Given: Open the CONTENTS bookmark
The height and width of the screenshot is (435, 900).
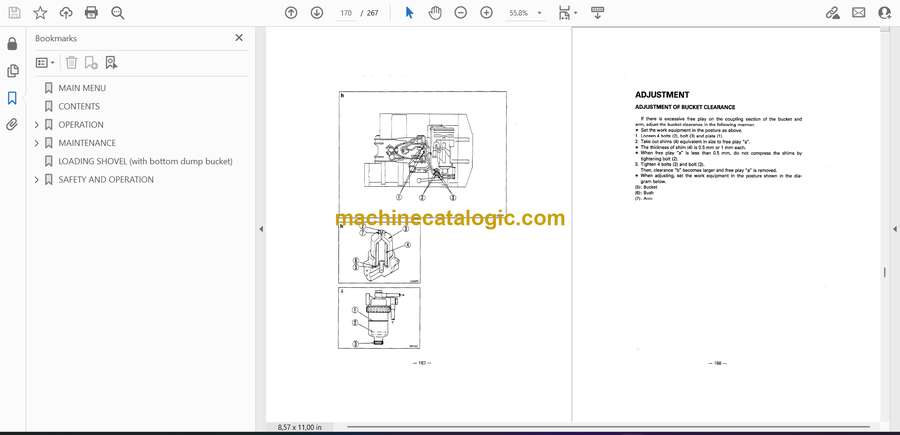Looking at the screenshot, I should pyautogui.click(x=79, y=106).
